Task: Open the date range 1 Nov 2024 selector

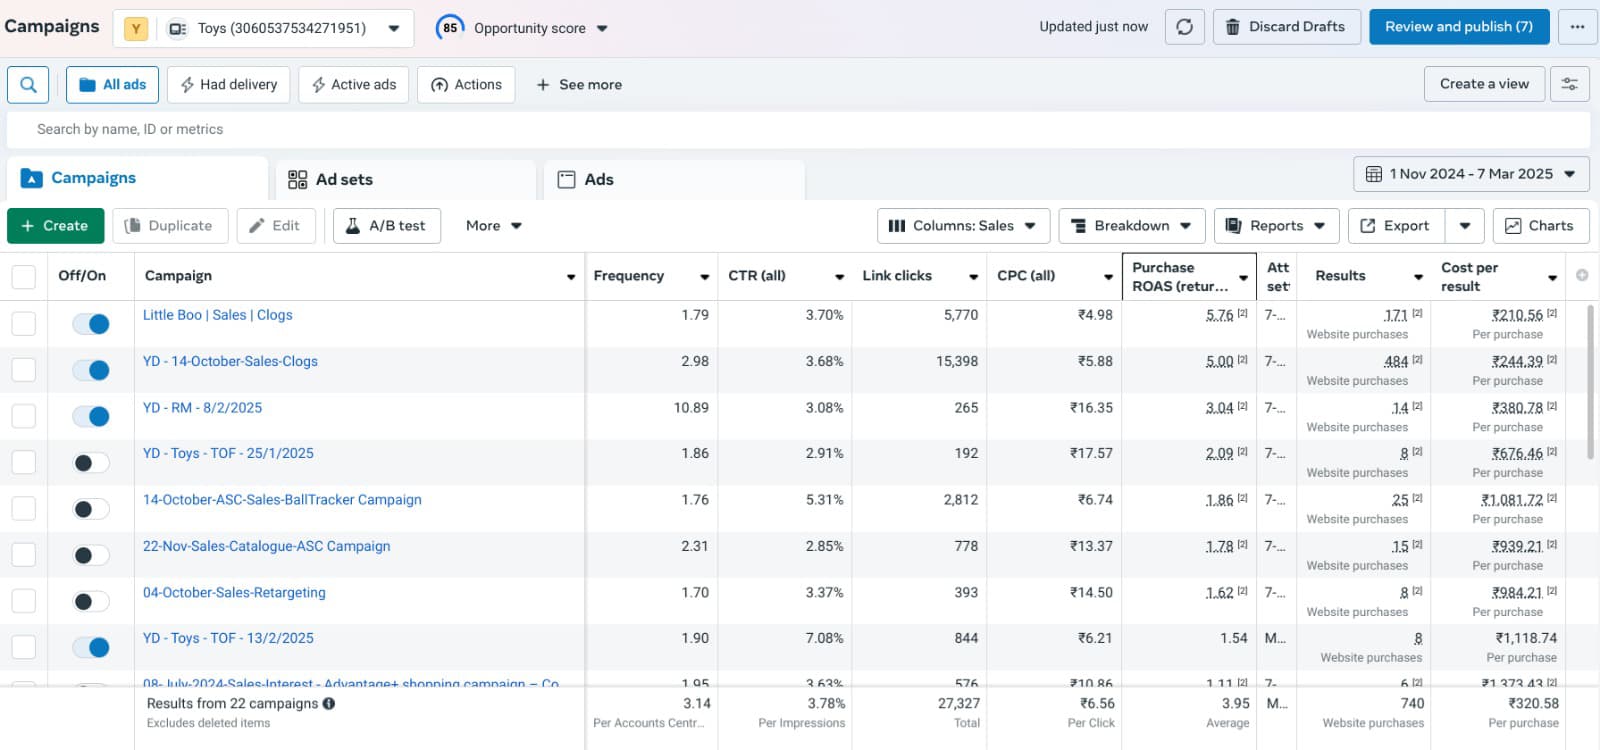Action: pos(1471,174)
